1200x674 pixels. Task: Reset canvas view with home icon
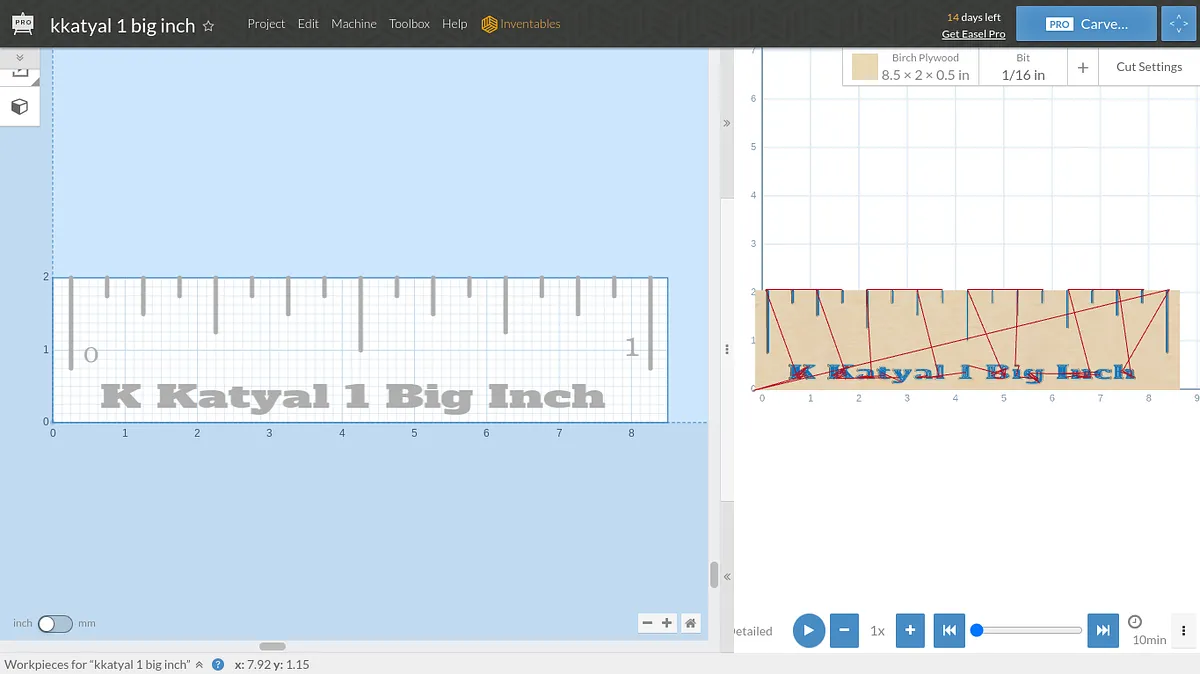(690, 623)
